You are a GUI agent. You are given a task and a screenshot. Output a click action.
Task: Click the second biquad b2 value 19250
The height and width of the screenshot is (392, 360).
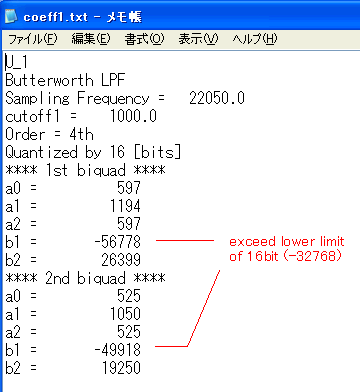point(121,368)
